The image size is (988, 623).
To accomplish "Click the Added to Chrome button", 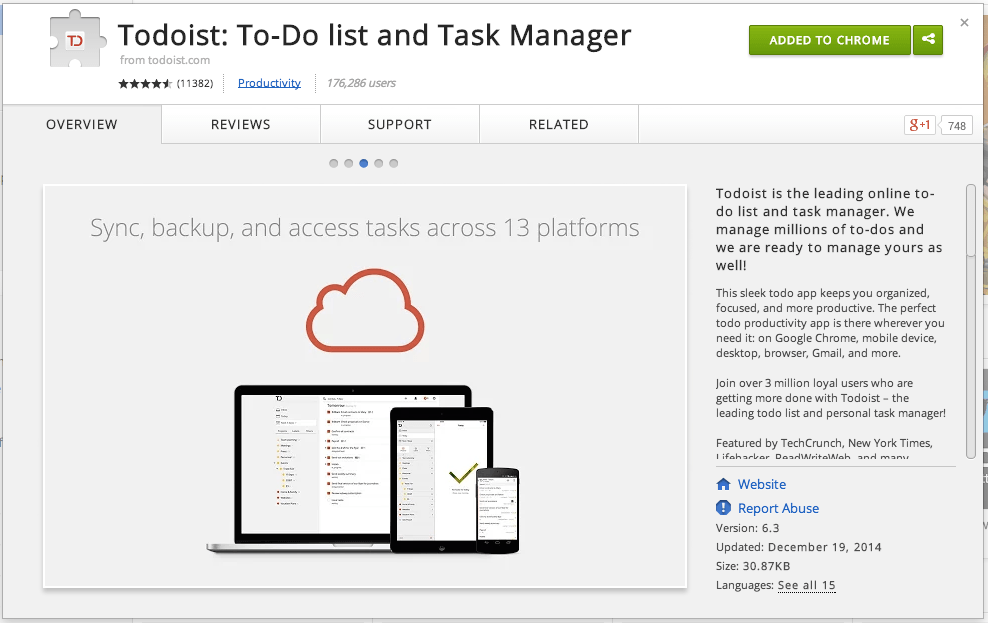I will (x=829, y=40).
